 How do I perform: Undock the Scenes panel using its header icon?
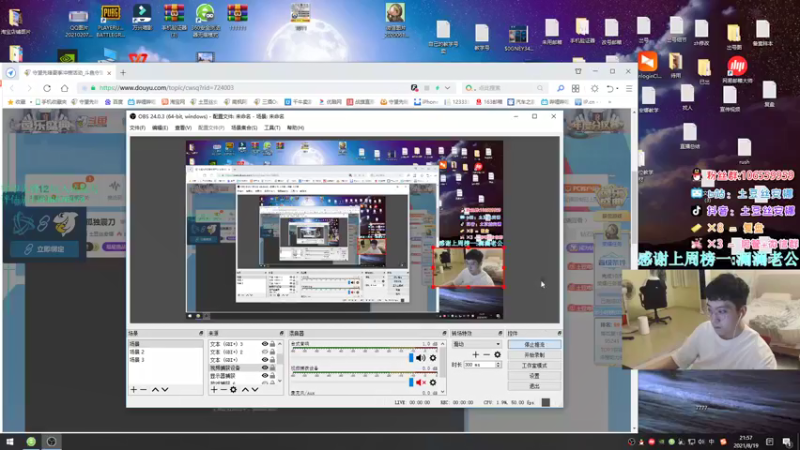[x=201, y=333]
